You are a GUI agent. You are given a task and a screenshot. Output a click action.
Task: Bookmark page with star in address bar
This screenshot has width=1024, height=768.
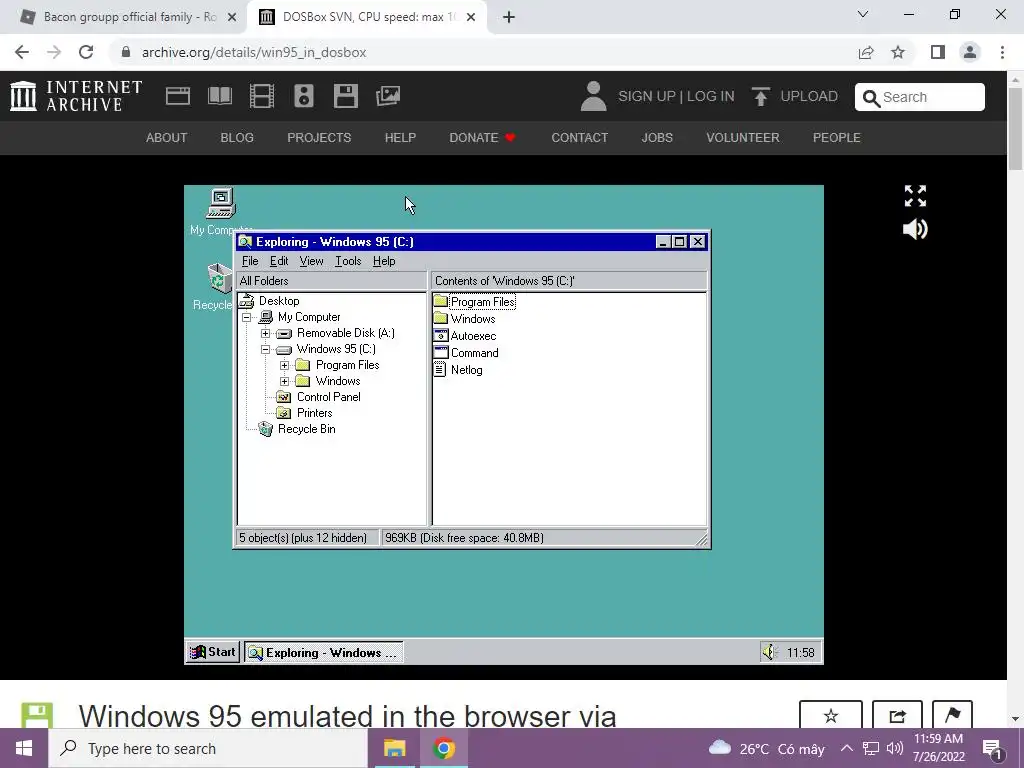tap(898, 52)
